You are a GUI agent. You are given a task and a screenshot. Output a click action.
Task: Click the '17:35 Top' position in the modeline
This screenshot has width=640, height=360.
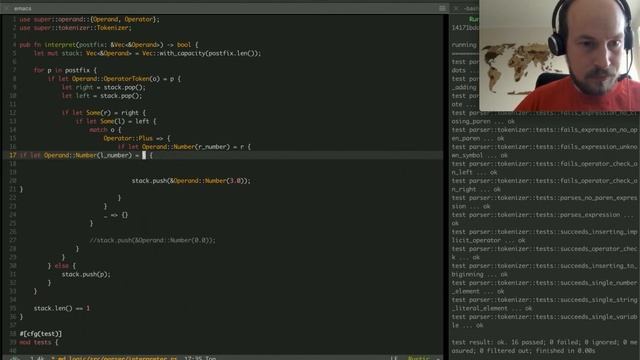pos(200,358)
